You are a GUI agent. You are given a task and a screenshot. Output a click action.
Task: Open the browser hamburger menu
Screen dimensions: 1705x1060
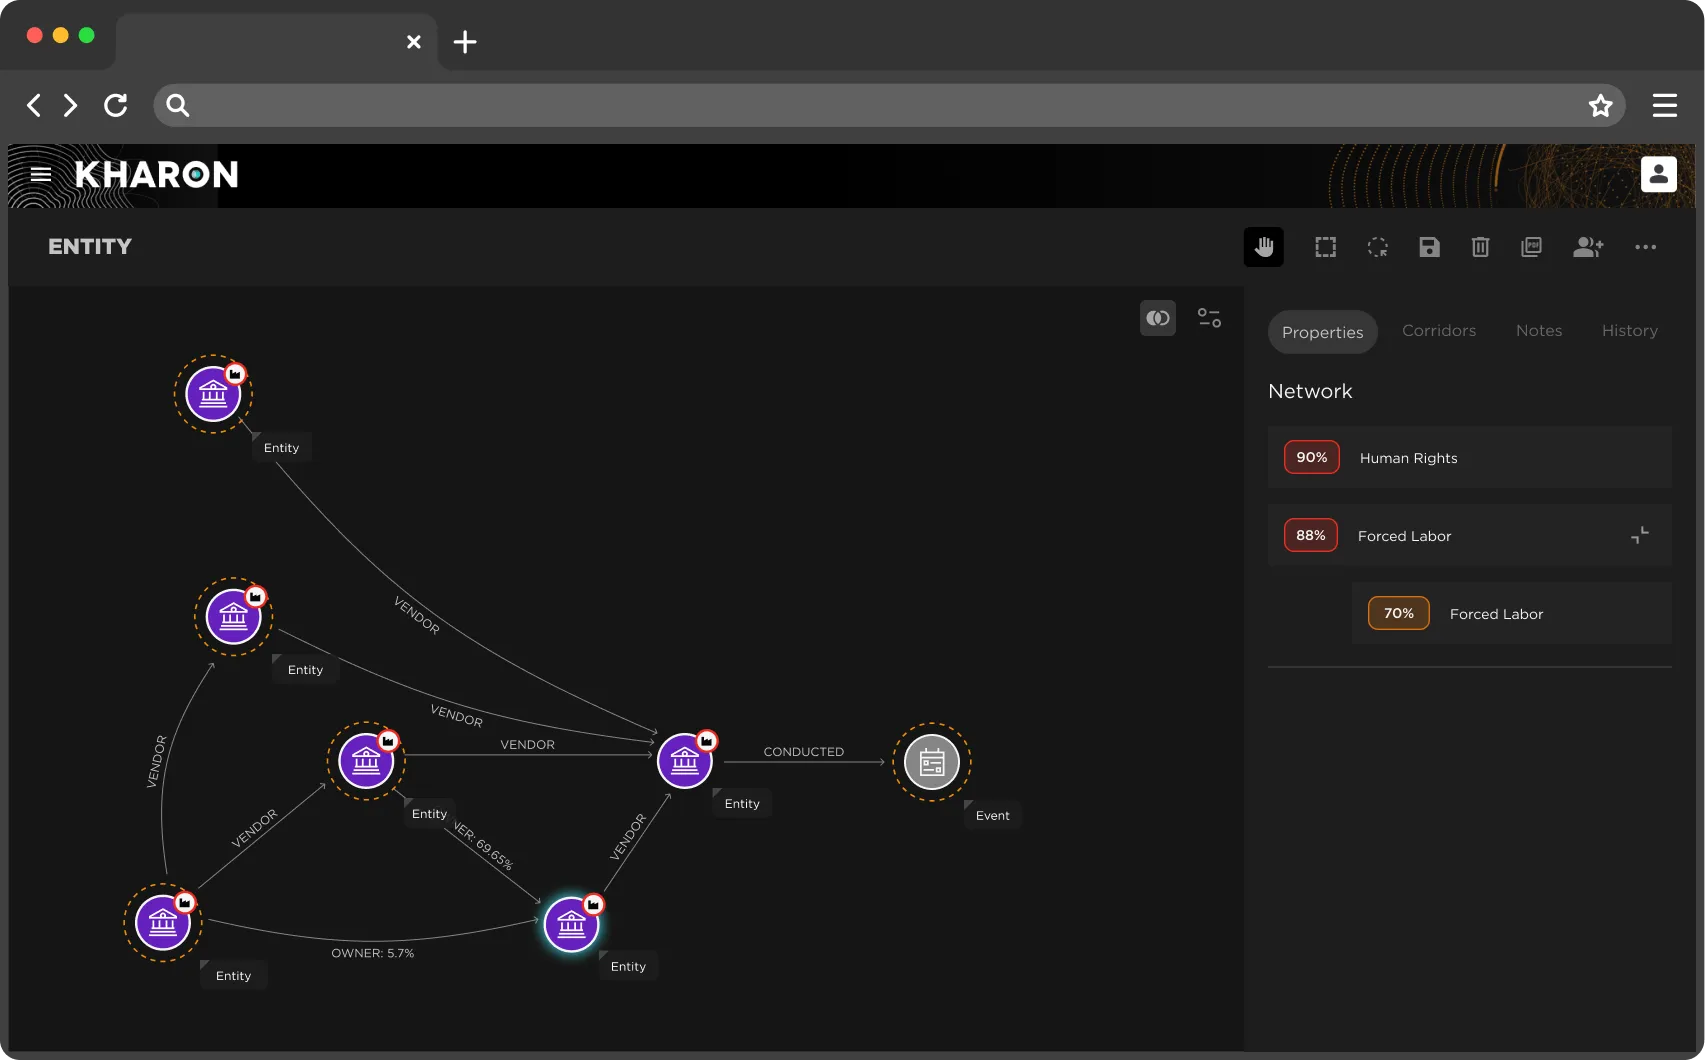click(1665, 105)
